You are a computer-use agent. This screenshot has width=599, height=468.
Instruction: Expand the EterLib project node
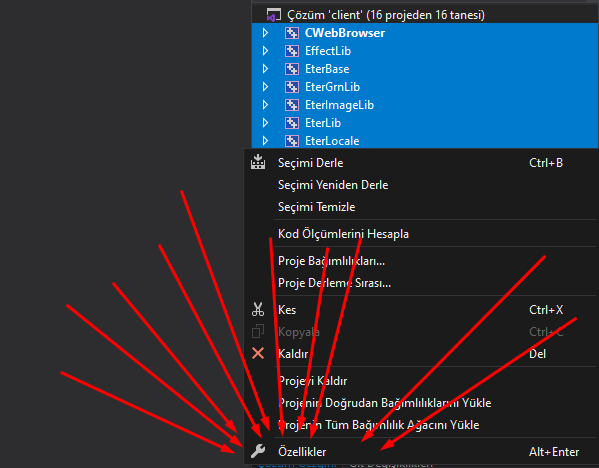tap(266, 123)
